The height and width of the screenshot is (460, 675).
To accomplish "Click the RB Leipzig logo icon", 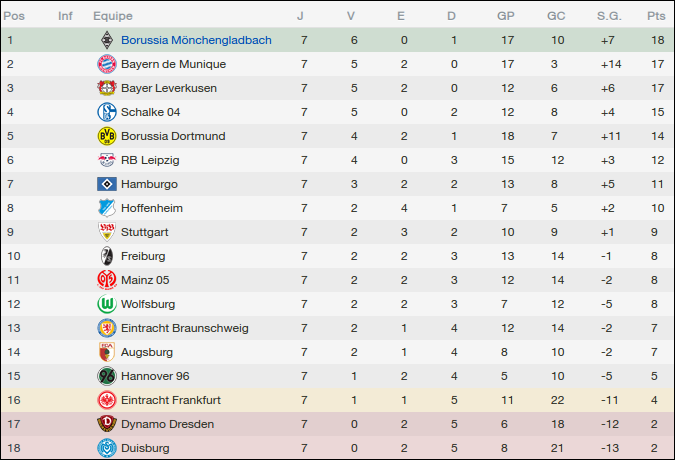I will point(106,160).
